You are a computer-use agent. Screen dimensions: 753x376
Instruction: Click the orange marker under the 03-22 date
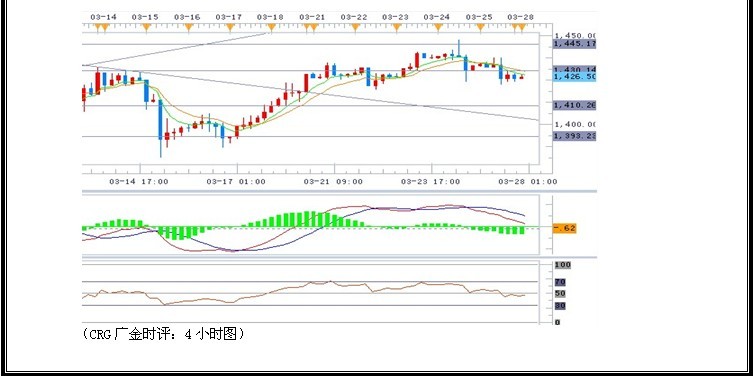(355, 27)
